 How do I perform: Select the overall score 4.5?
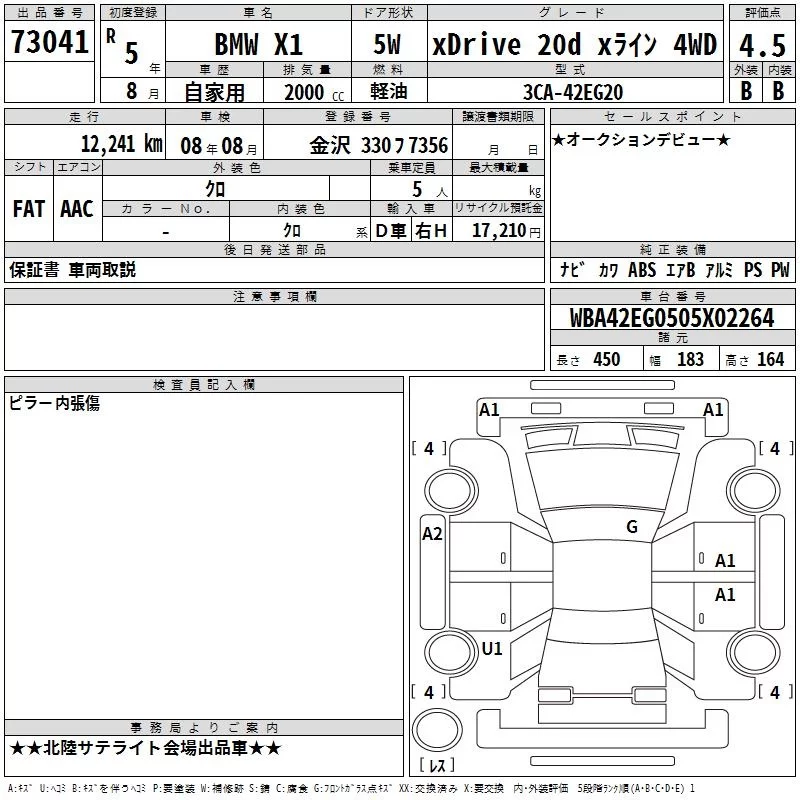762,45
